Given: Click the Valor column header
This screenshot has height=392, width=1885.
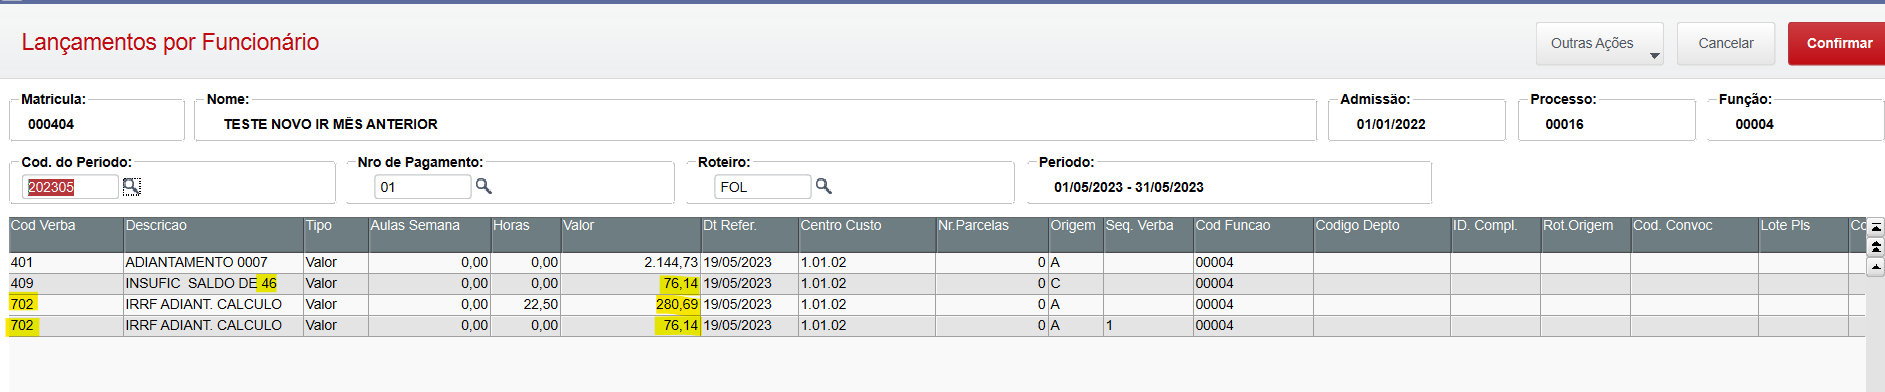Looking at the screenshot, I should click(x=630, y=234).
